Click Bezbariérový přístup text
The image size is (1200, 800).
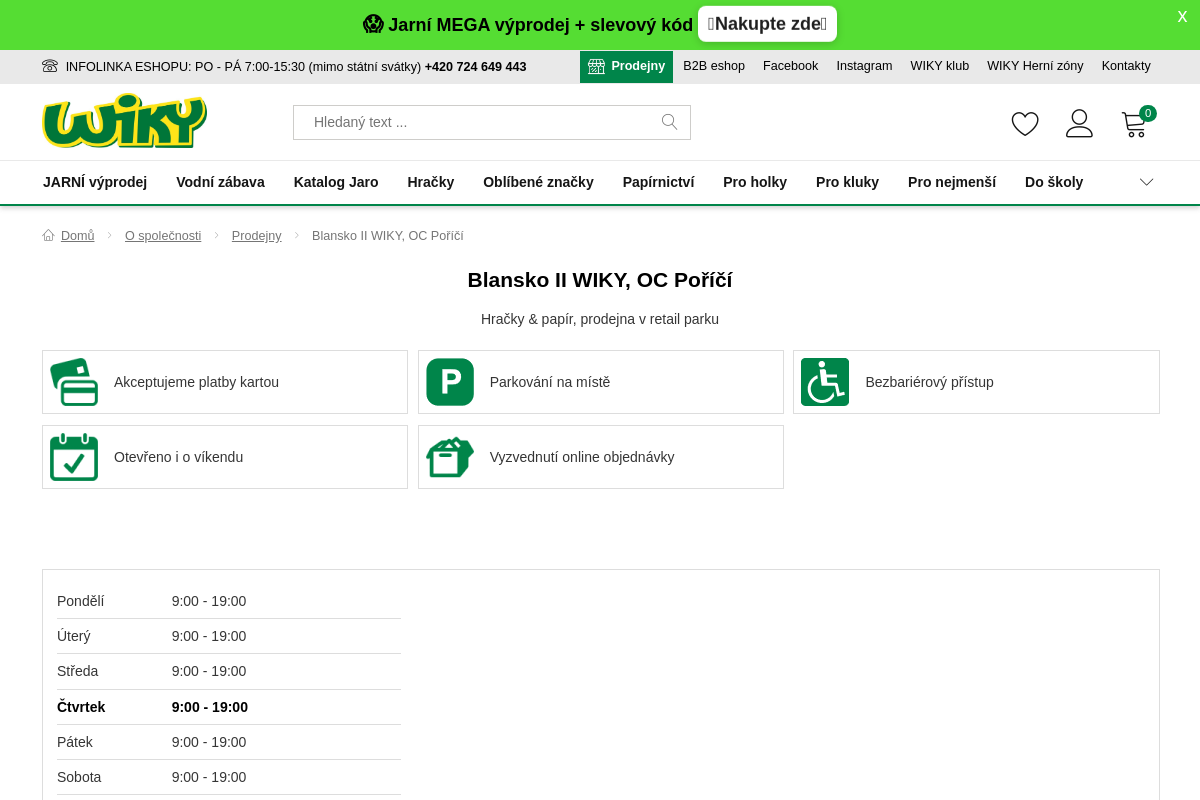coord(930,382)
